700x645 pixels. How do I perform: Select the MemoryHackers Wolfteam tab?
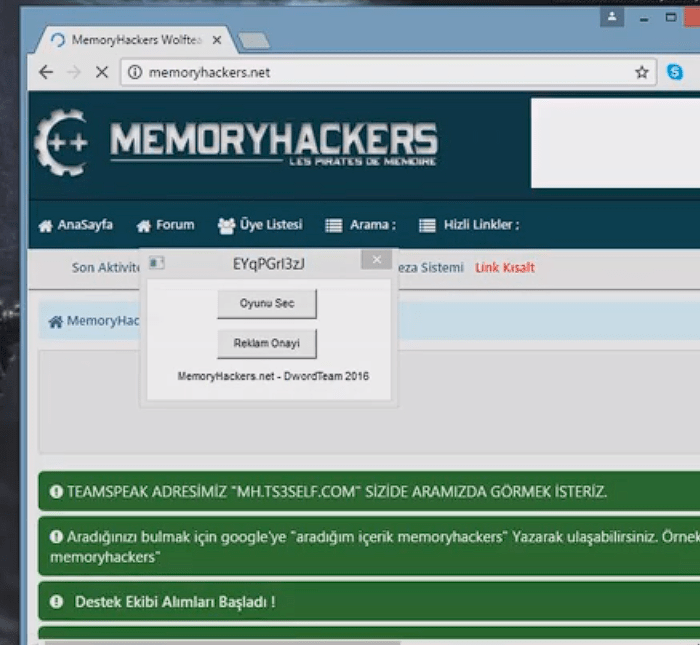(x=135, y=40)
